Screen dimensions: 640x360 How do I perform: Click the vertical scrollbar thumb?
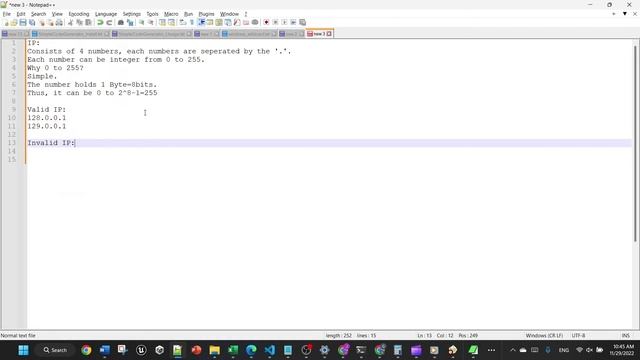[x=635, y=143]
